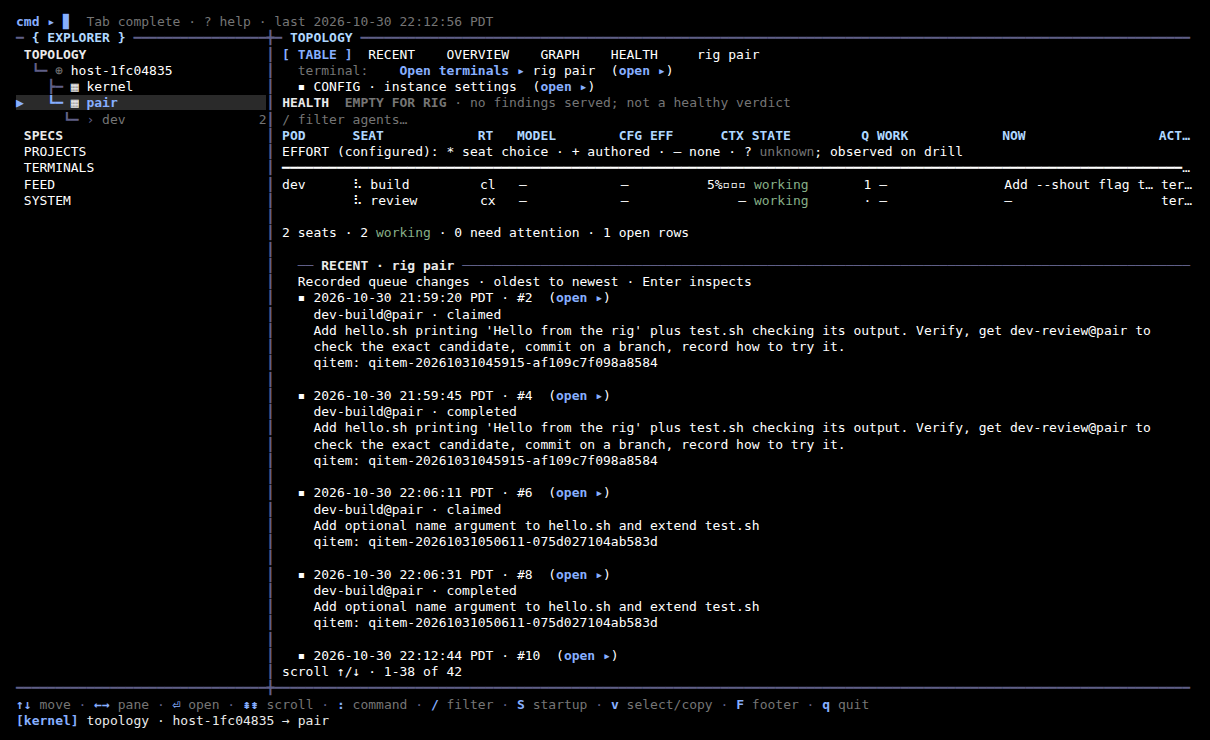Click the build seat drag handle icon
Screen dimensions: 1210x740
point(357,185)
